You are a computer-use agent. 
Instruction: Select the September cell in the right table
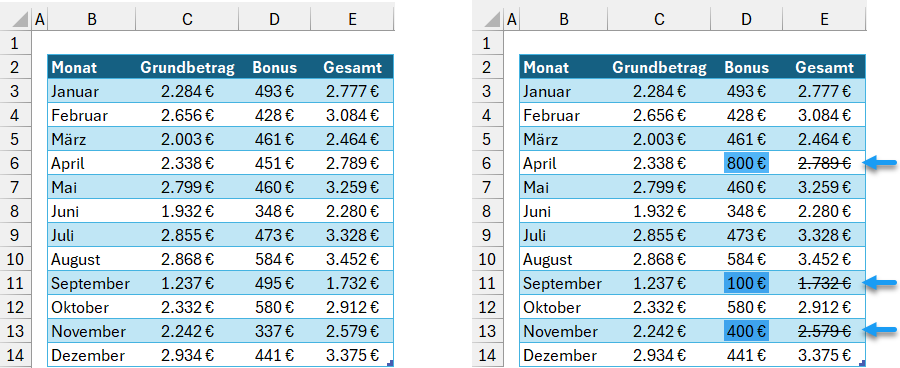564,284
